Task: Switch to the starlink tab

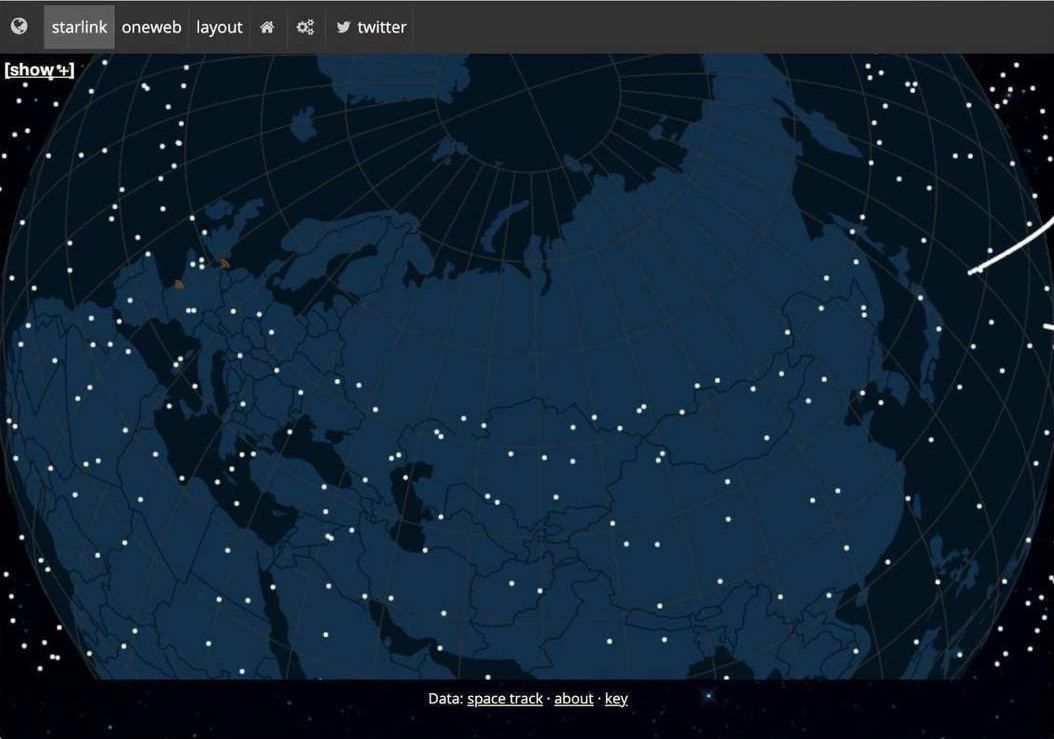Action: coord(79,27)
